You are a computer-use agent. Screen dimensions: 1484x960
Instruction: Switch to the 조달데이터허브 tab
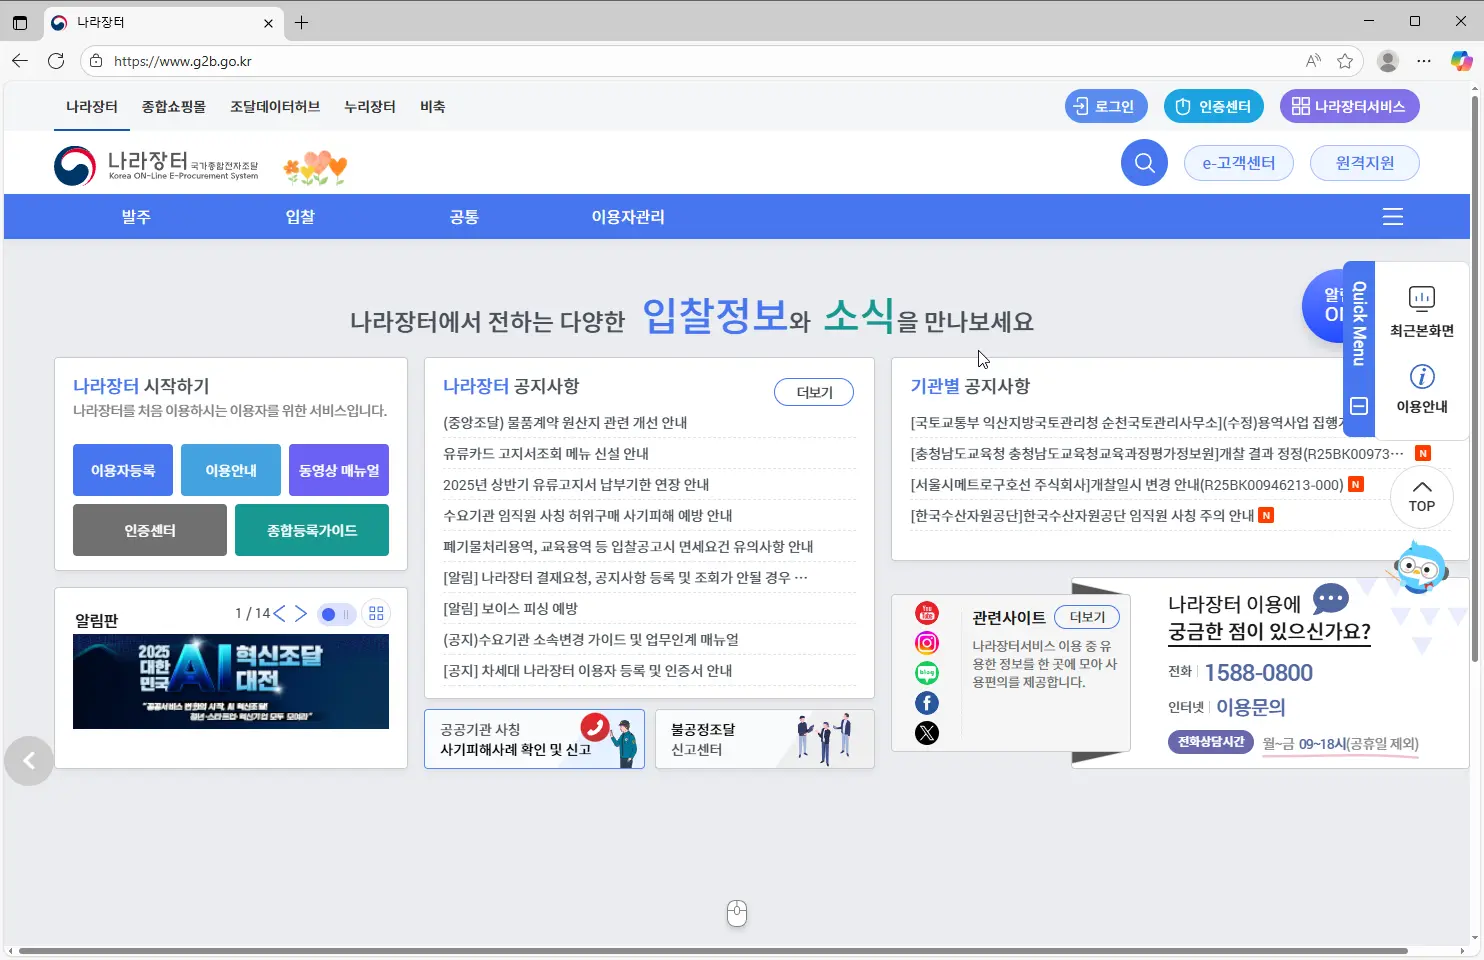[275, 107]
